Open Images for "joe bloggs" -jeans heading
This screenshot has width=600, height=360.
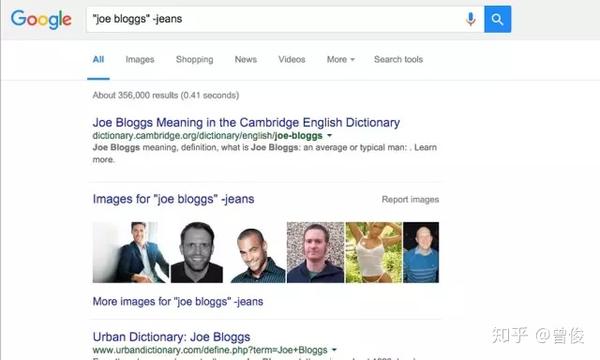click(173, 199)
